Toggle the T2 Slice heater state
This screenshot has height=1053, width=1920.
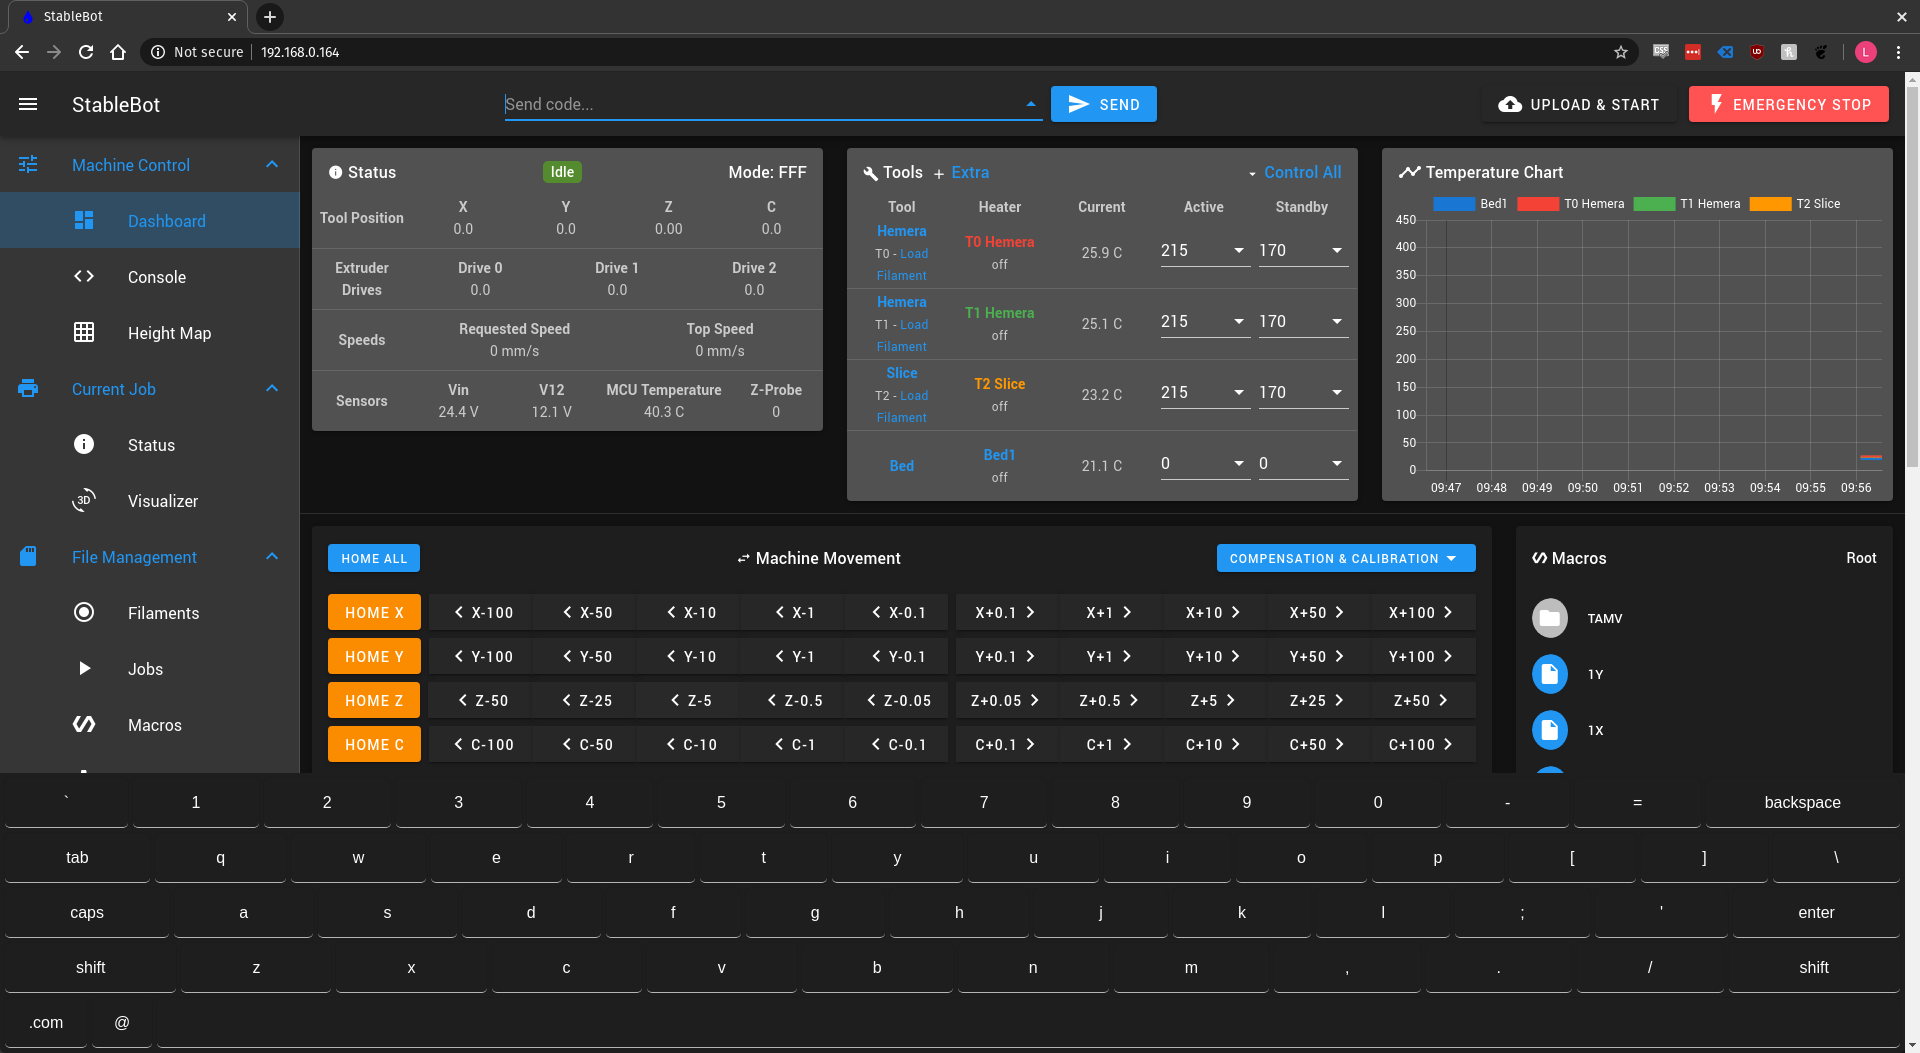click(999, 384)
